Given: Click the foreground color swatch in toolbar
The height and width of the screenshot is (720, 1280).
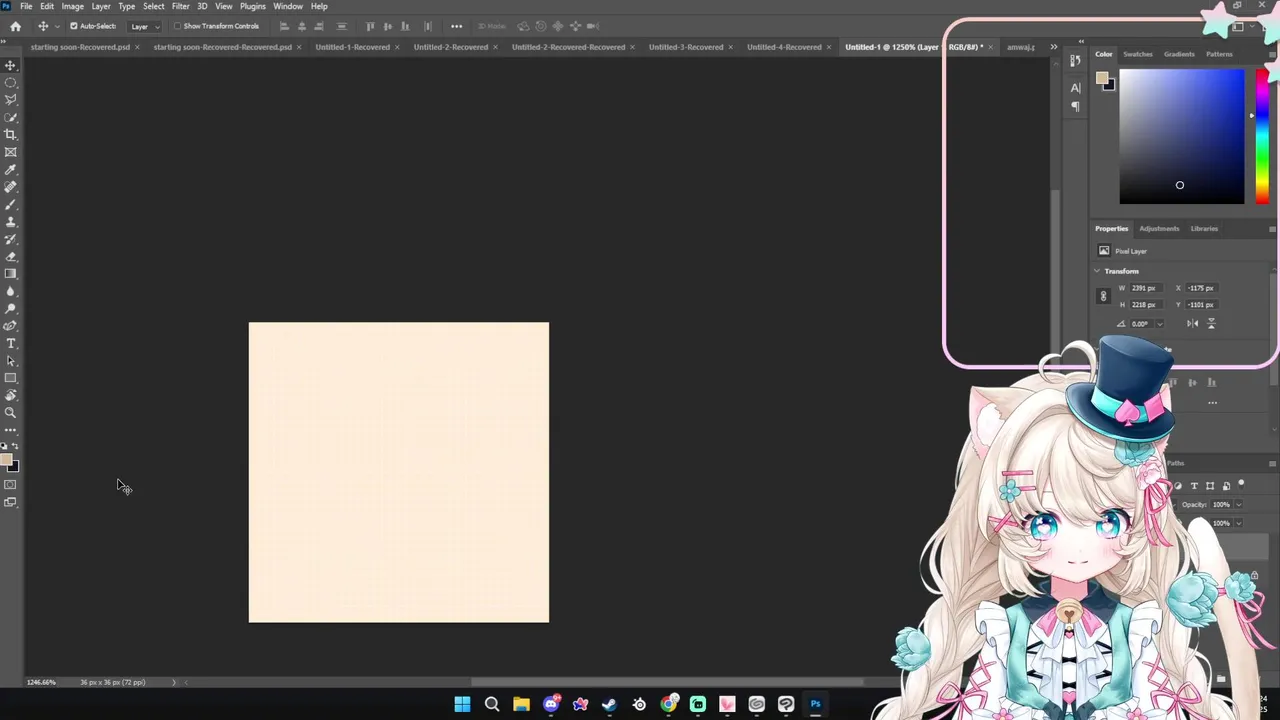Looking at the screenshot, I should (x=6, y=461).
